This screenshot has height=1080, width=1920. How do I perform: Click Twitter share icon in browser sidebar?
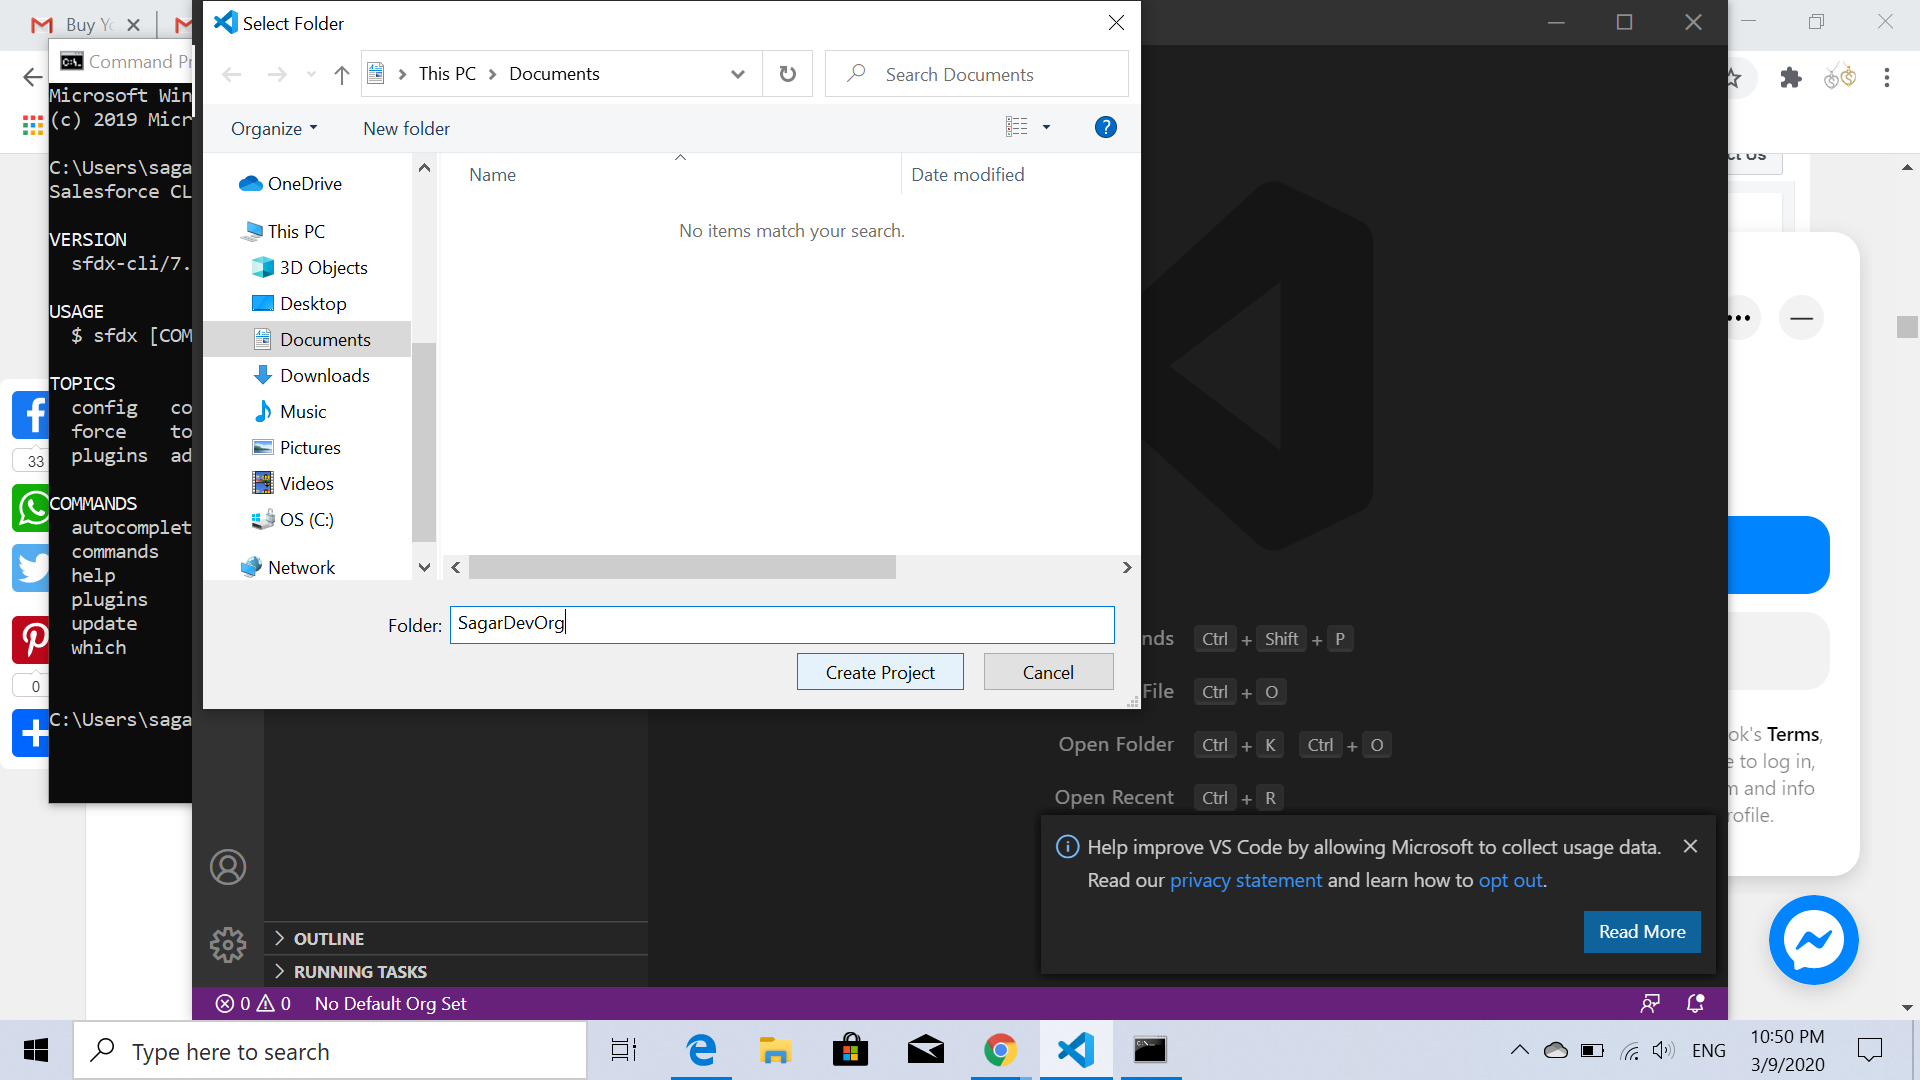click(31, 568)
